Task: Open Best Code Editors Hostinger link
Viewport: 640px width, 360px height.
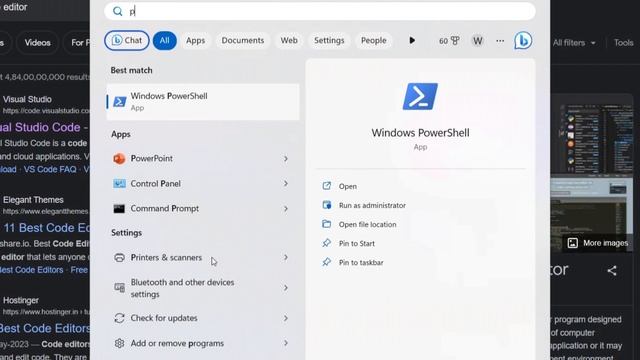Action: [45, 328]
